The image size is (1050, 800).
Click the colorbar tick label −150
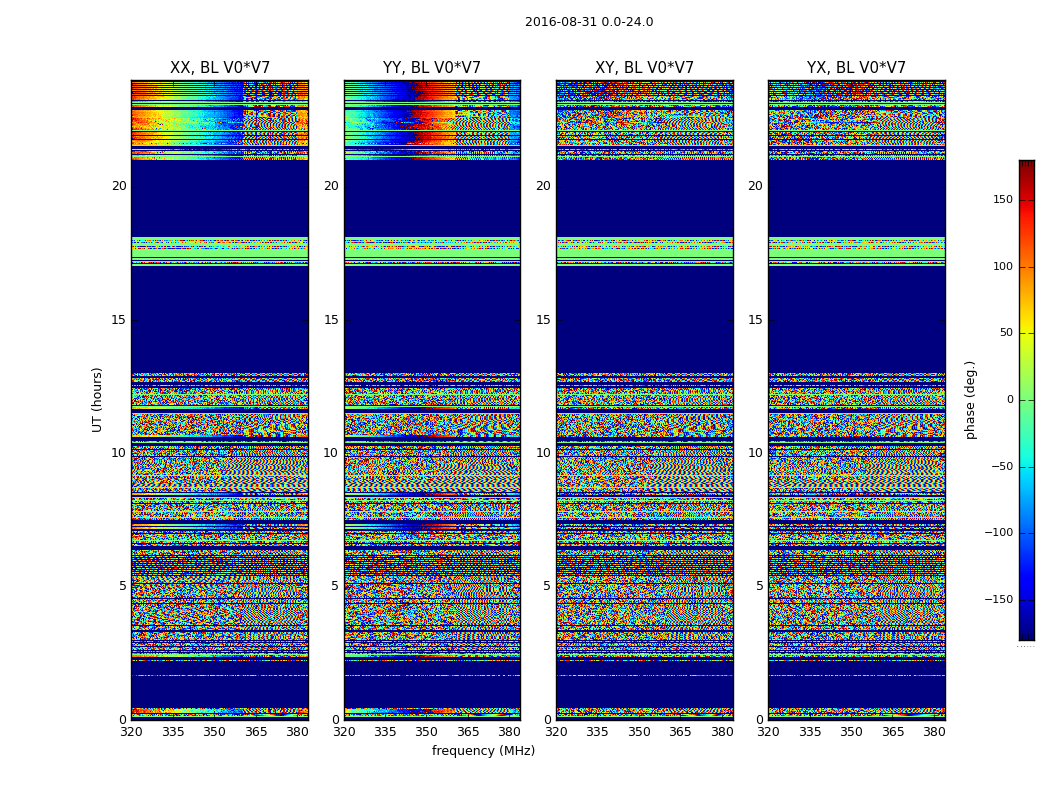[999, 599]
